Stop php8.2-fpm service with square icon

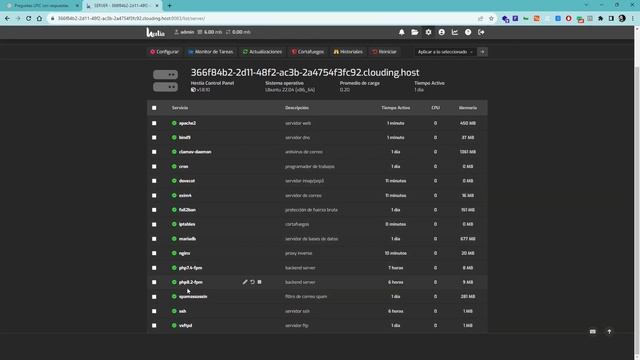coord(260,282)
